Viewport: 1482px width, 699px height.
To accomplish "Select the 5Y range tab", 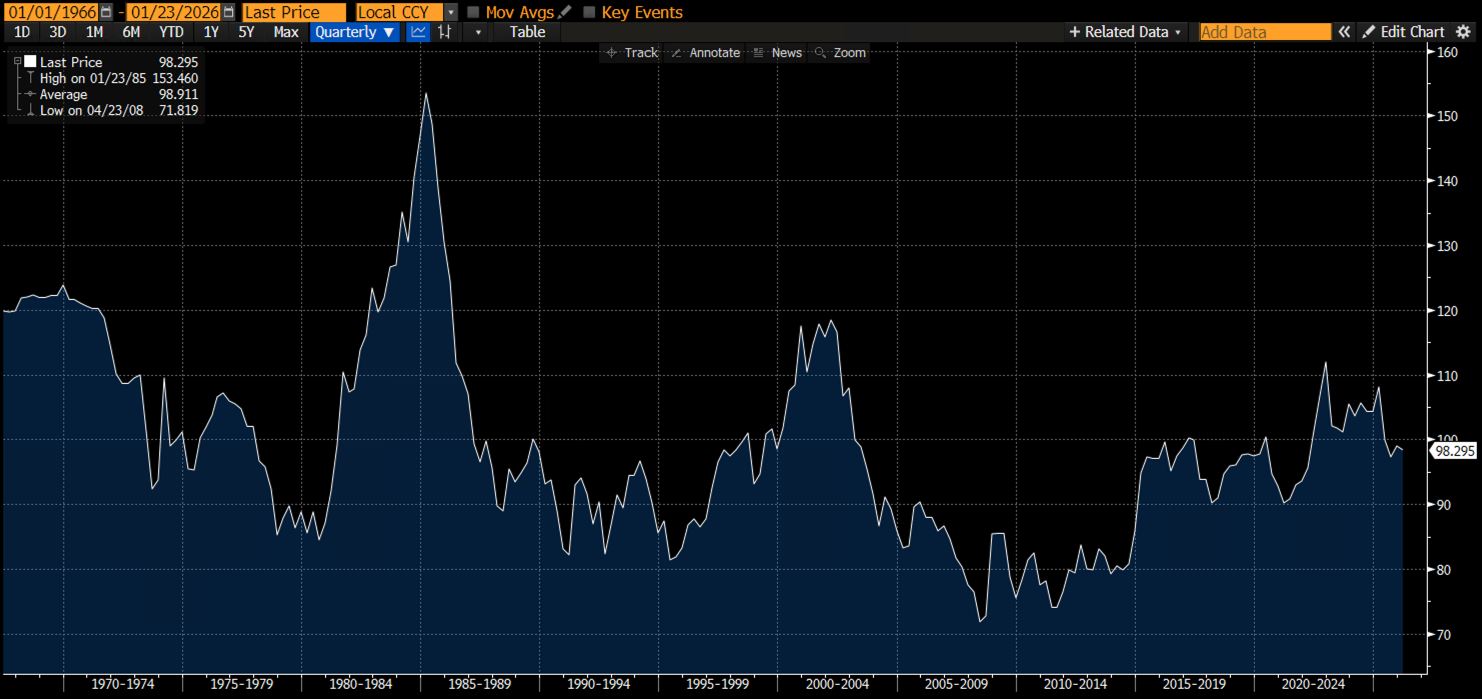I will 246,32.
